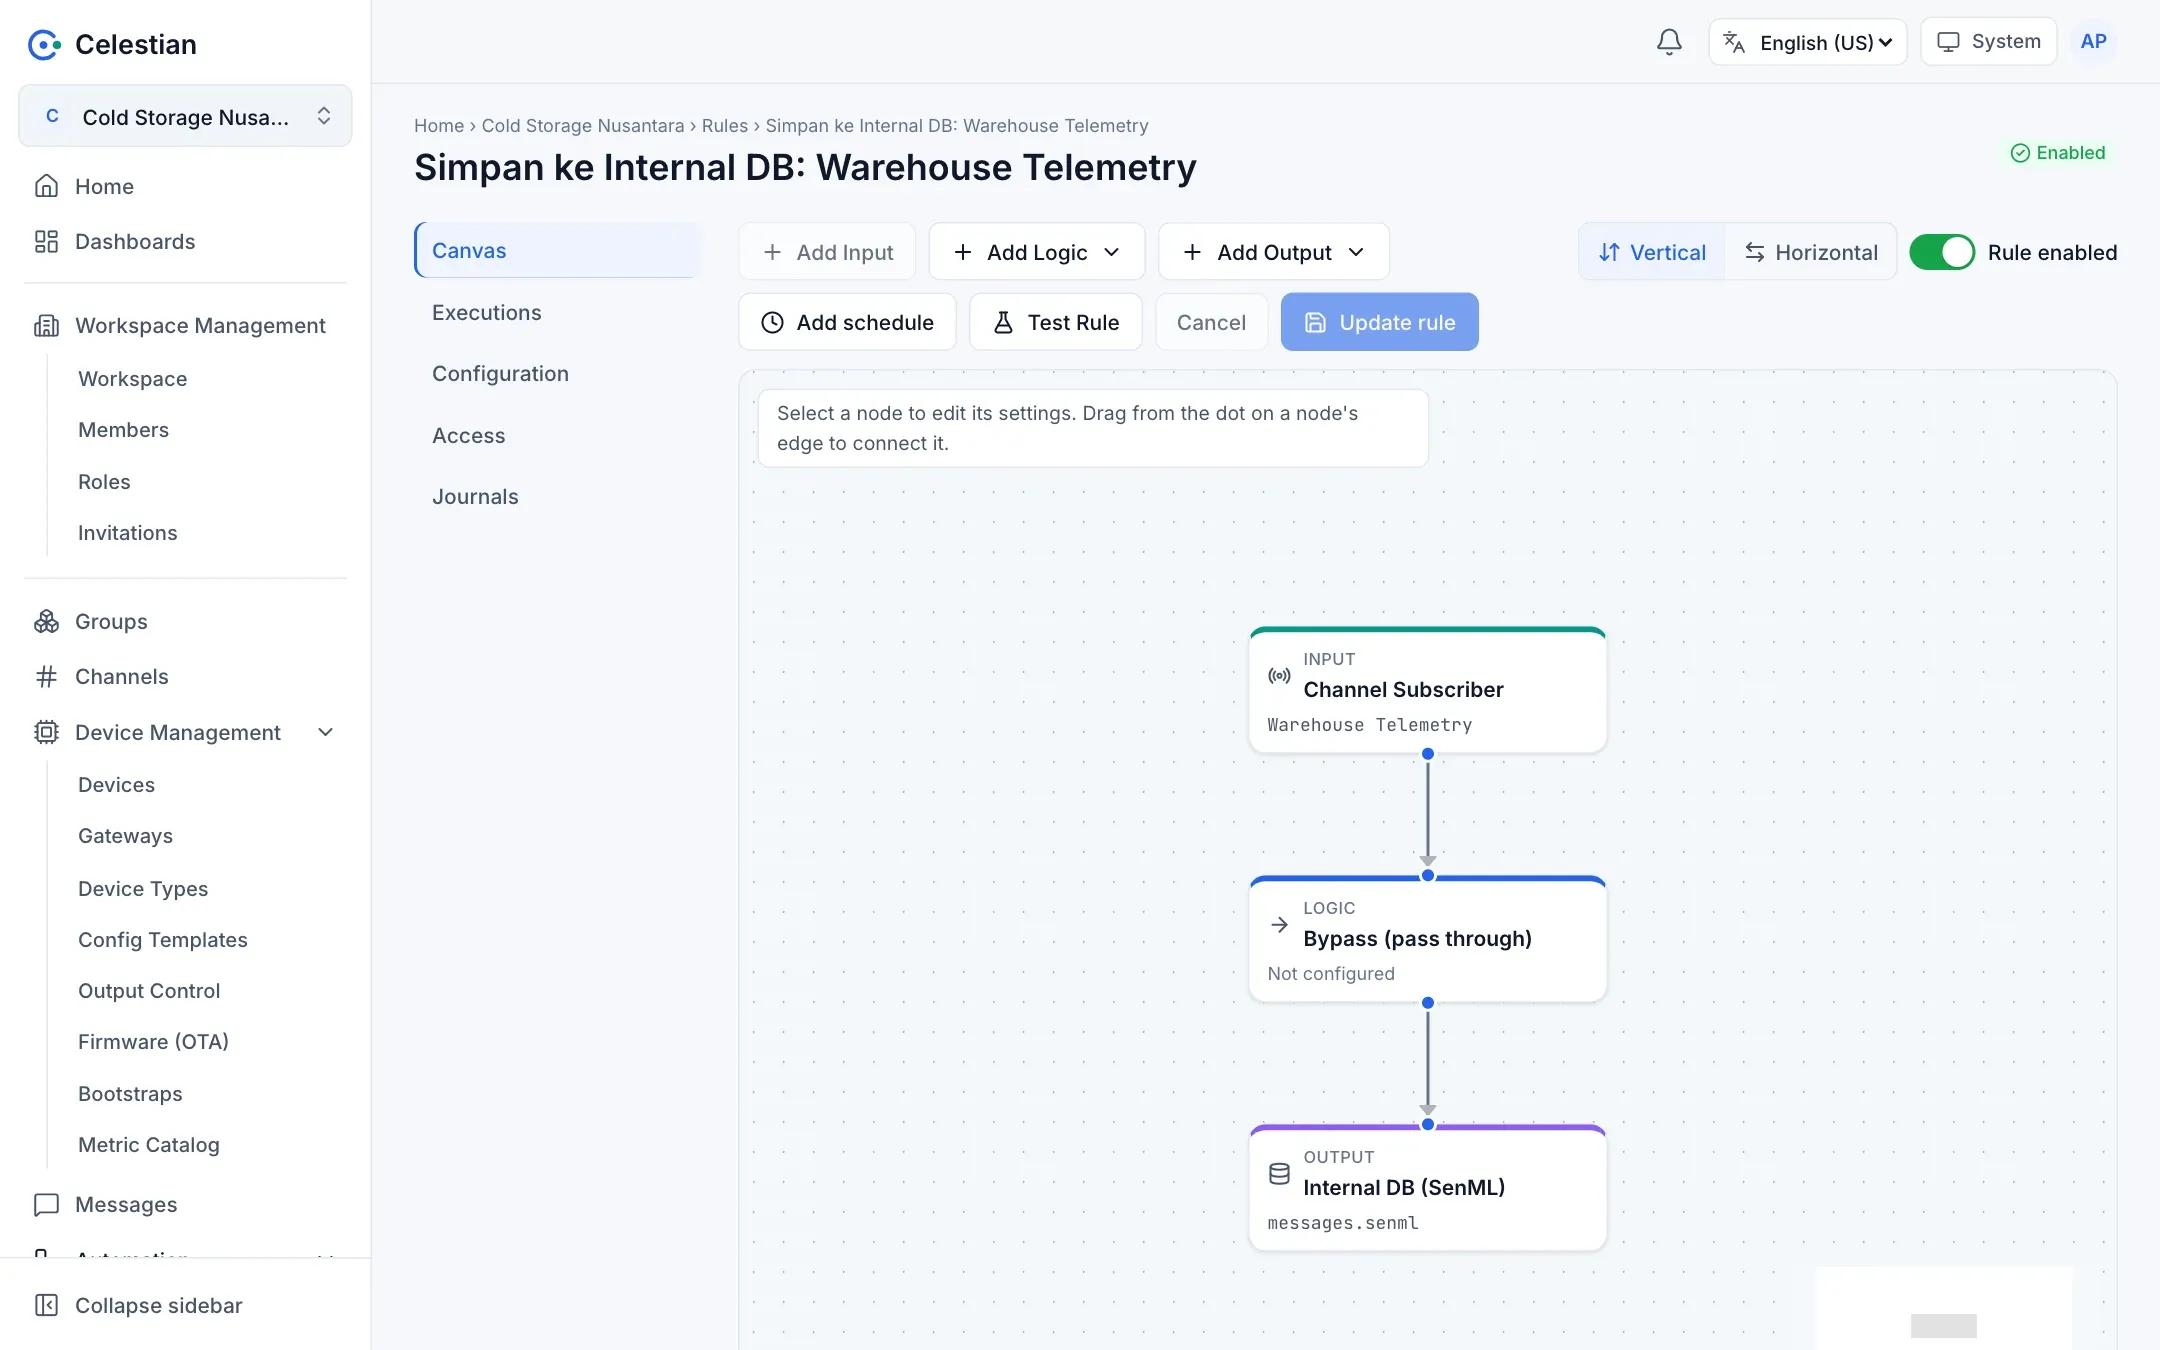Click the Channel Subscriber node bottom connector dot

(1428, 754)
